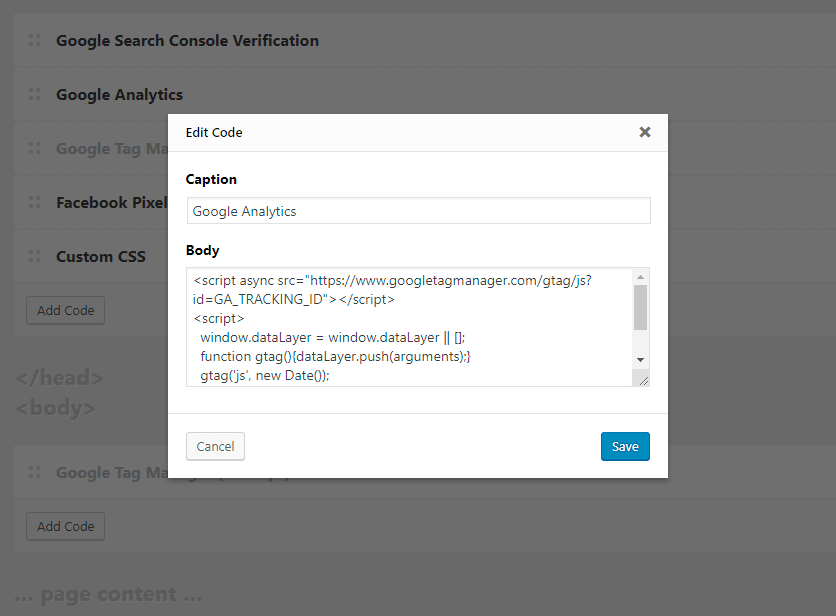
Task: Click the Body textarea scroll down arrow
Action: (640, 360)
